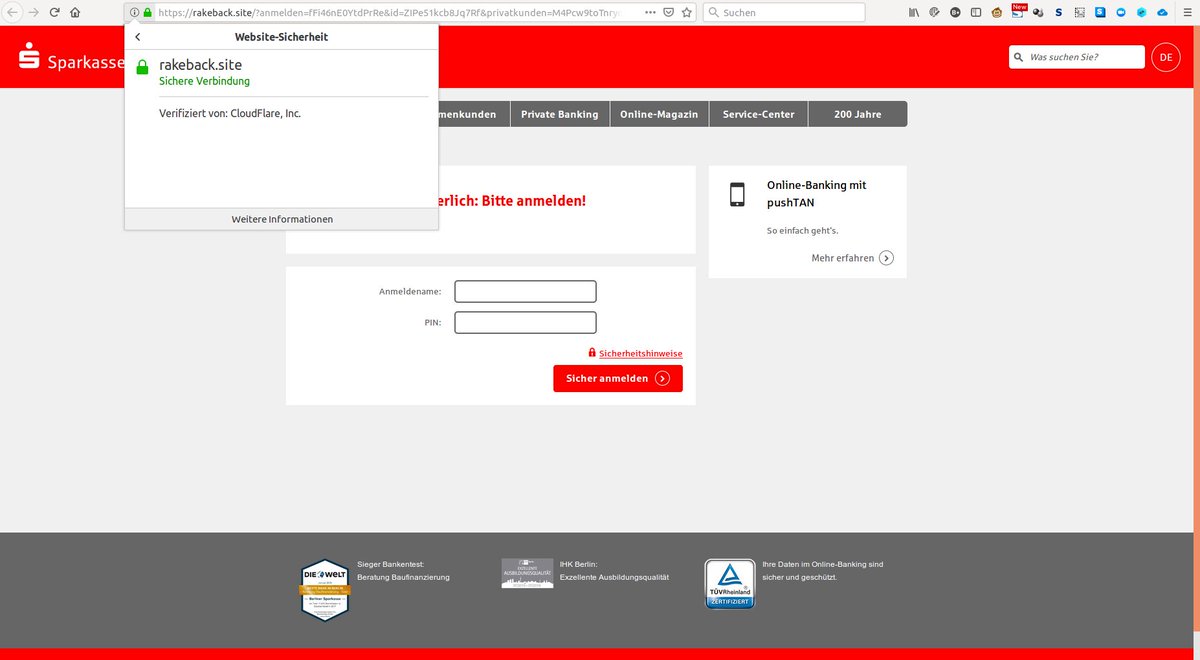Viewport: 1200px width, 660px height.
Task: Open the Sicherheitshinweise link
Action: 641,353
